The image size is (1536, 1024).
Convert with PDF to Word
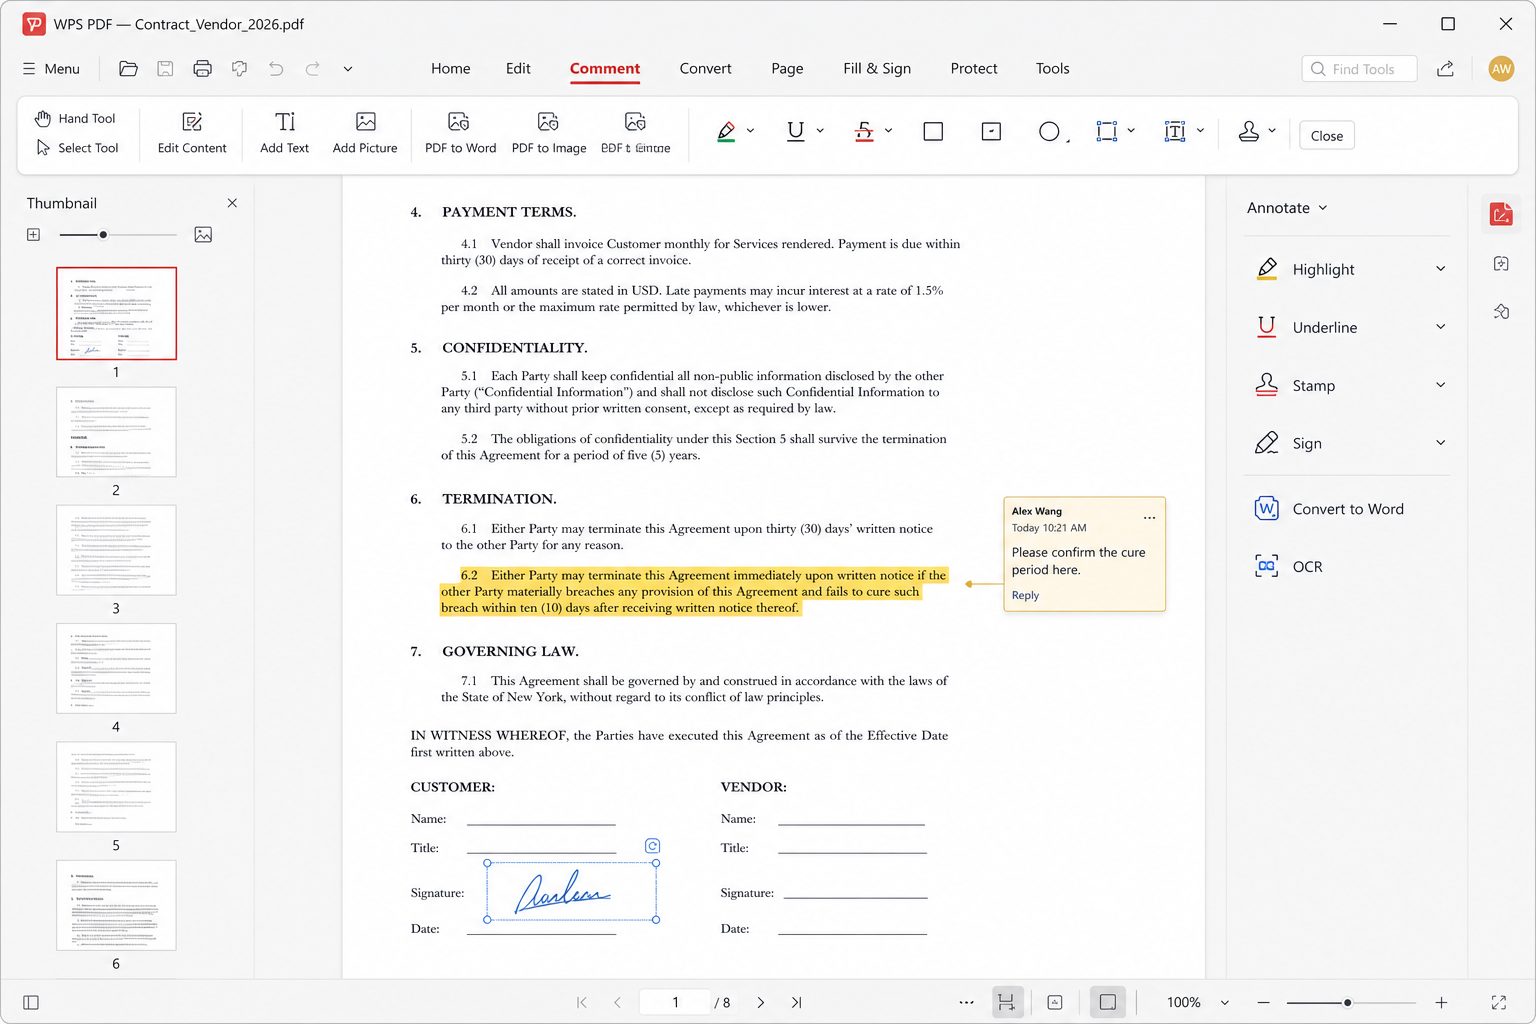pyautogui.click(x=460, y=134)
